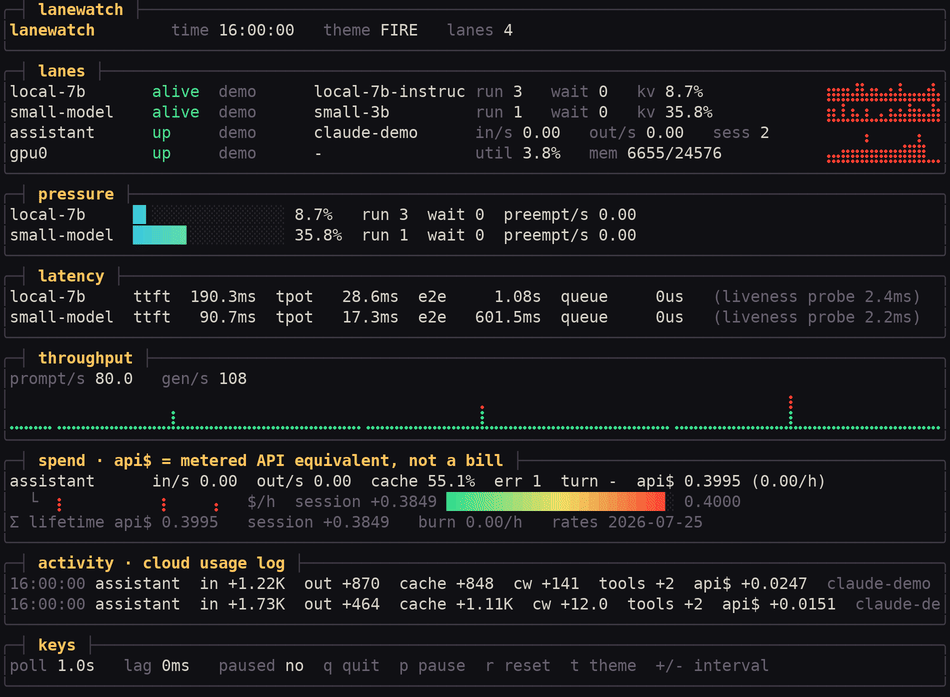Click pressure 35.8% percentage value
950x697 pixels.
[318, 235]
